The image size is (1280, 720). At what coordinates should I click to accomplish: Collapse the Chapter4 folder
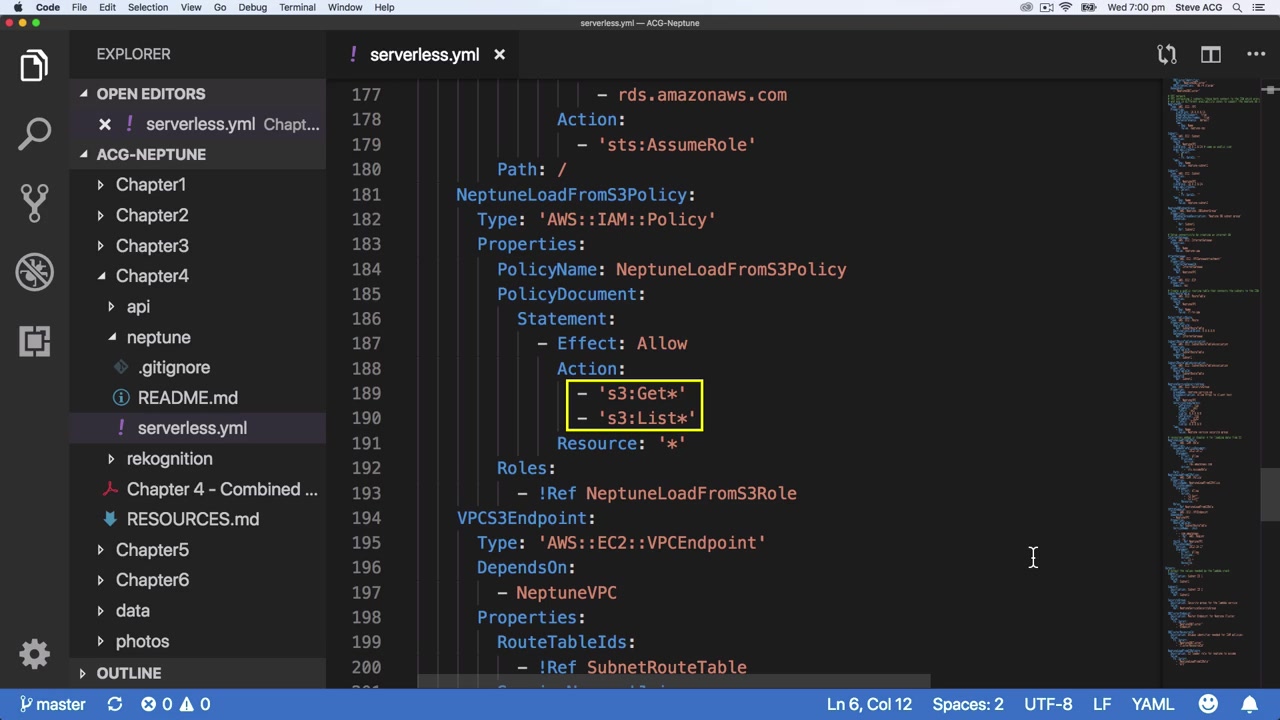coord(152,276)
